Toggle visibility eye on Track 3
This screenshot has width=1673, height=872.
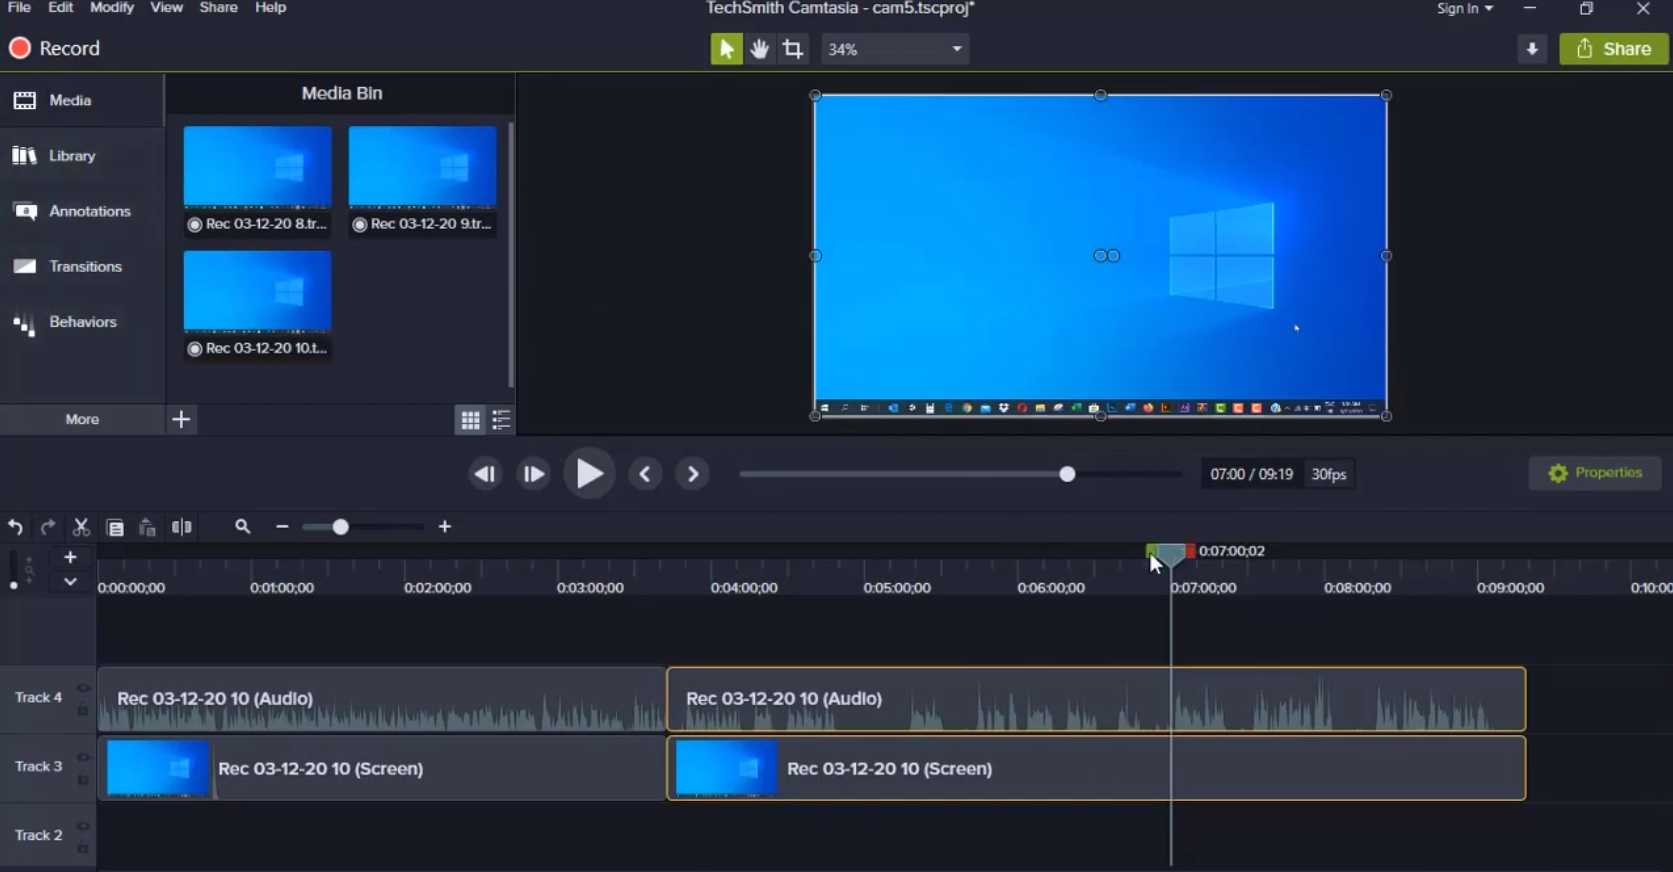(x=84, y=757)
